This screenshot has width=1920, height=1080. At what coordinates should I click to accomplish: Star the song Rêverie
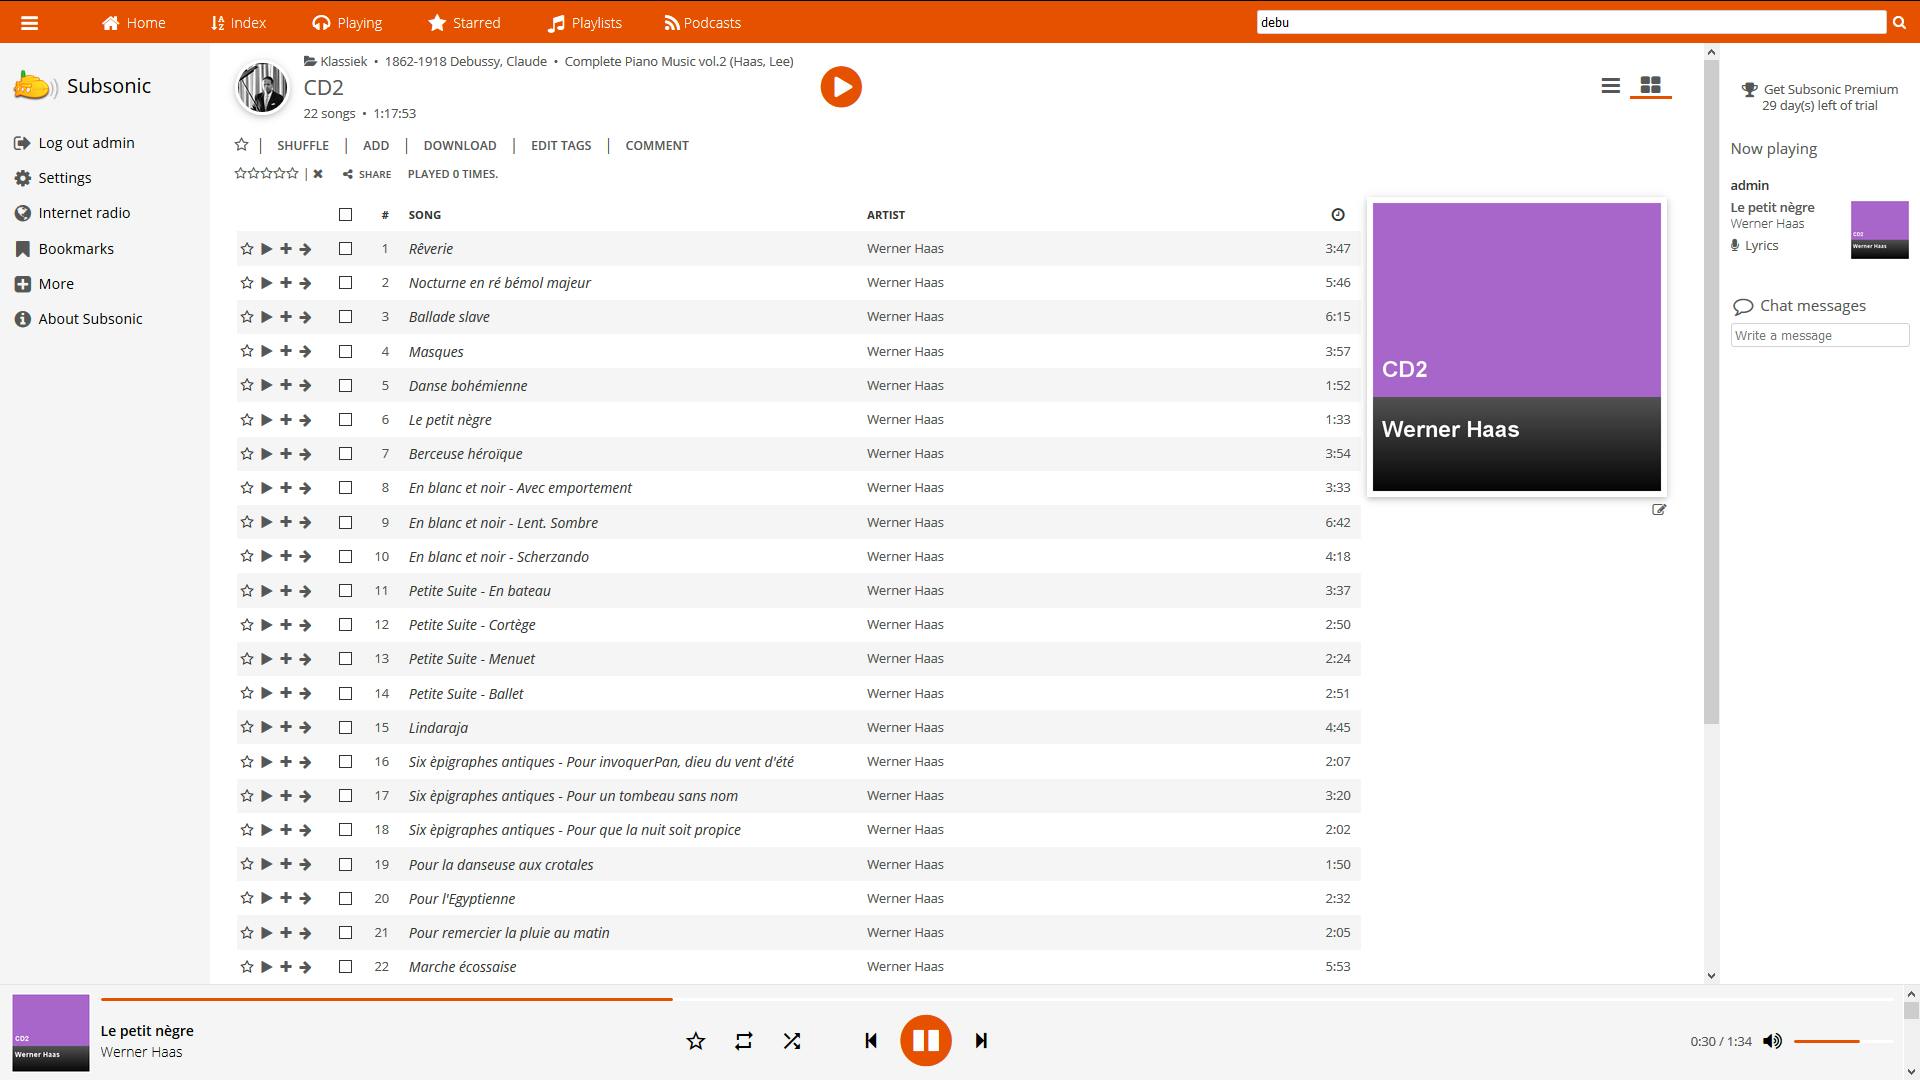[x=246, y=249]
